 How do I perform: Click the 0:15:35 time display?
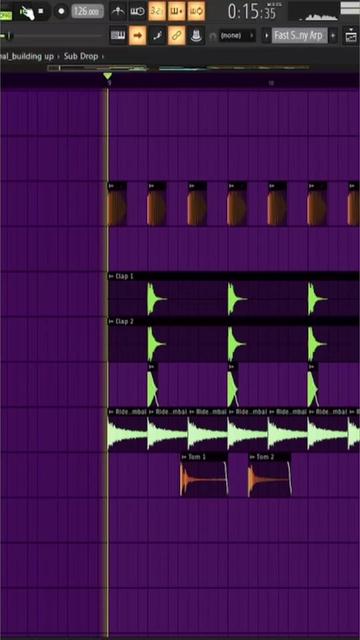tap(252, 12)
